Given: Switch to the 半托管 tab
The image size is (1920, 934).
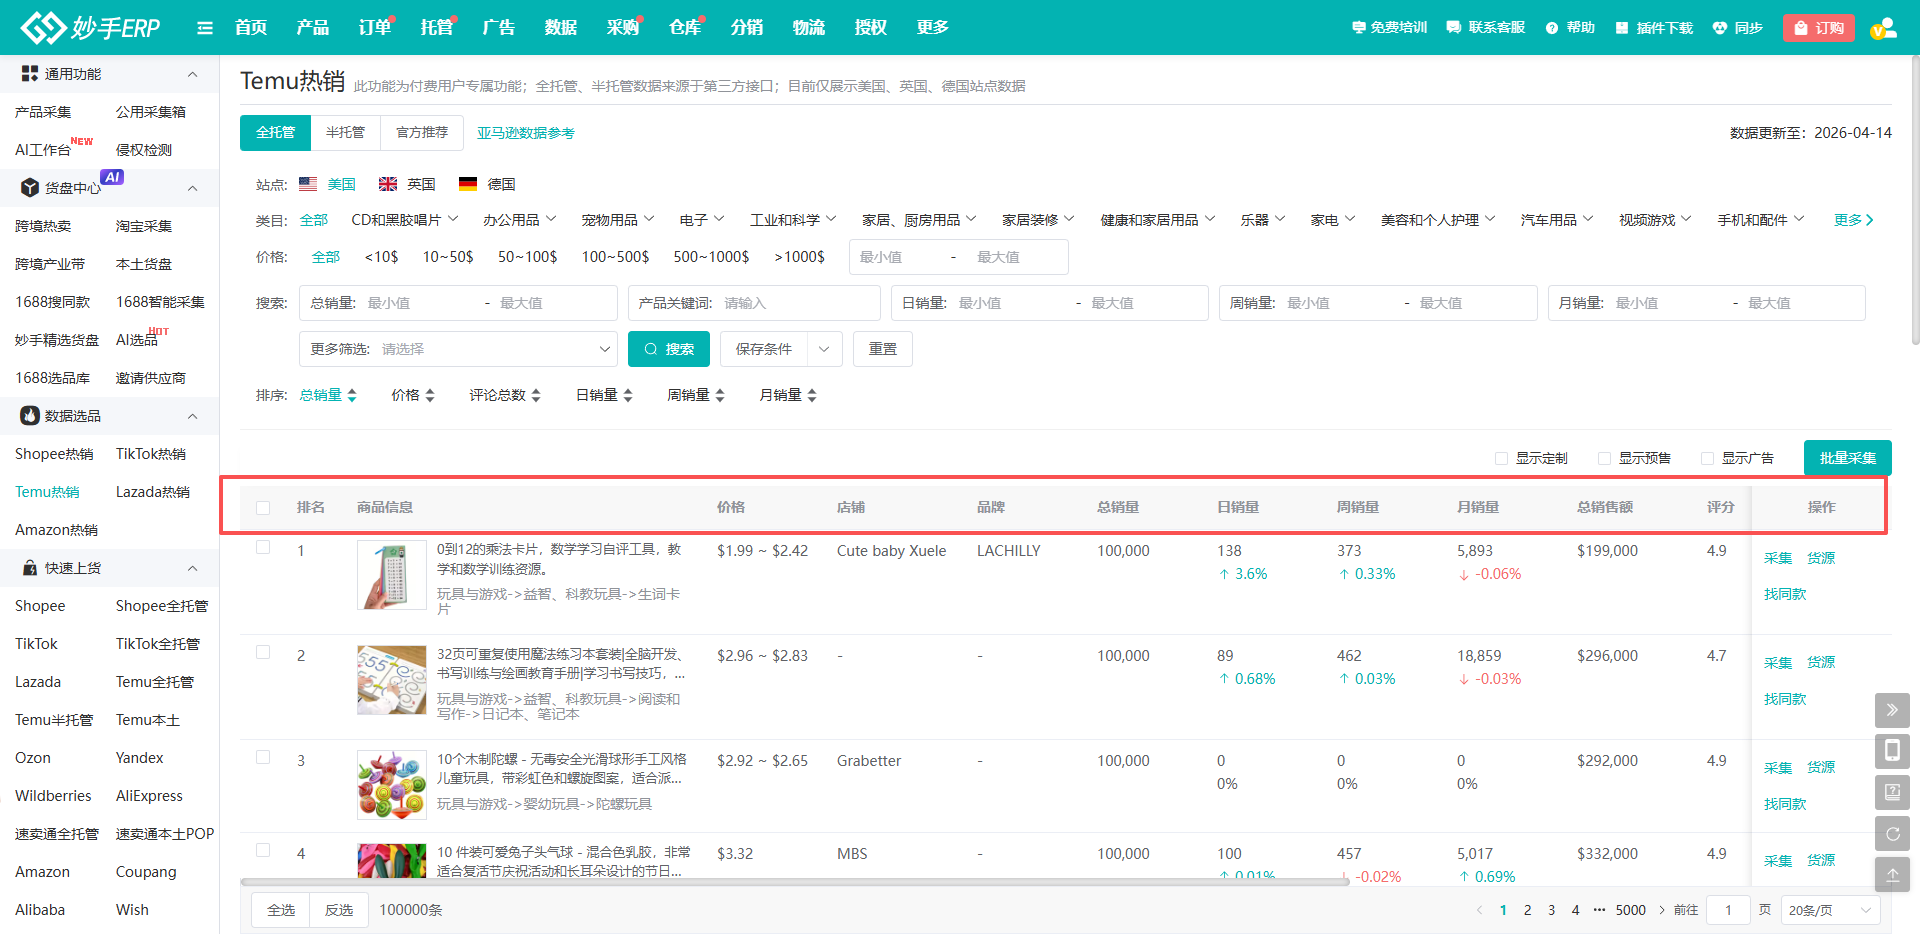Looking at the screenshot, I should tap(345, 133).
